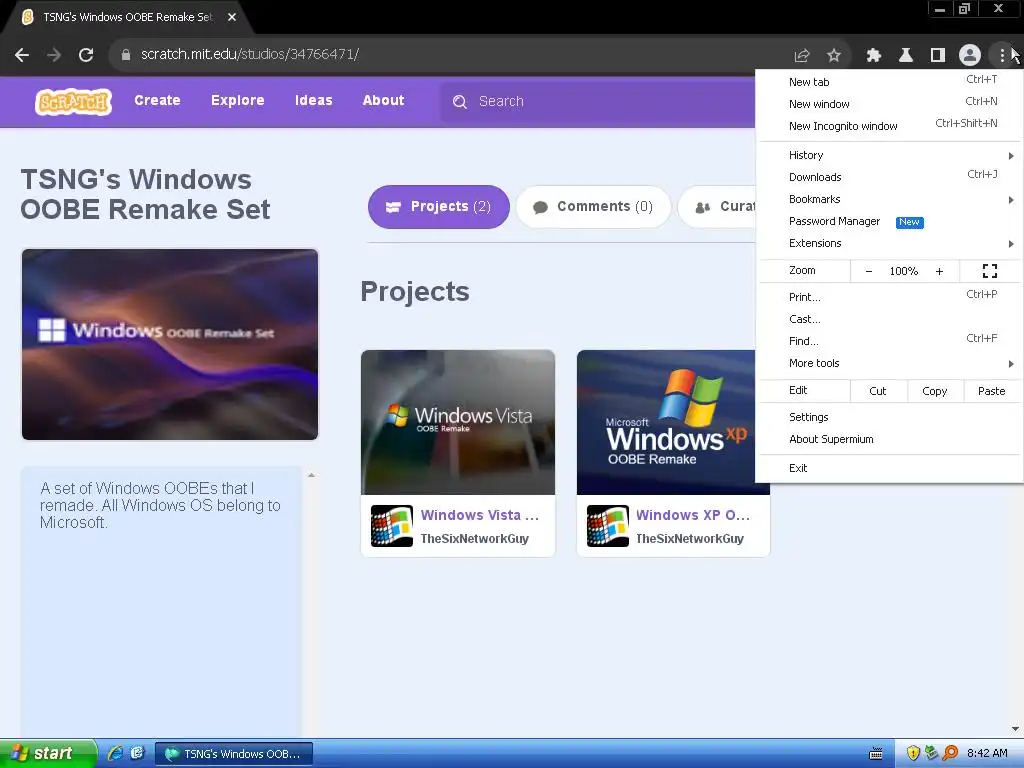Viewport: 1024px width, 768px height.
Task: Select Cast... menu item
Action: point(889,319)
